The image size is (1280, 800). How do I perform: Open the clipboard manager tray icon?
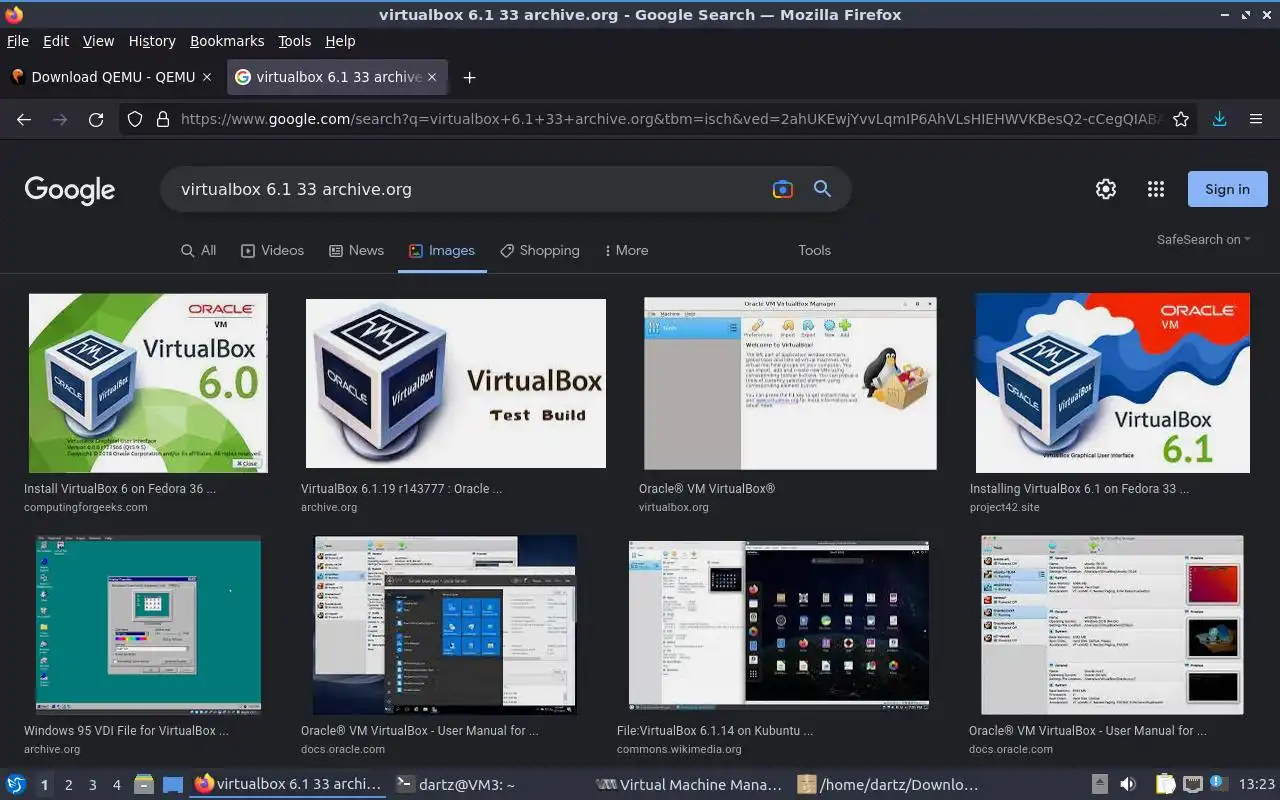pos(1166,785)
